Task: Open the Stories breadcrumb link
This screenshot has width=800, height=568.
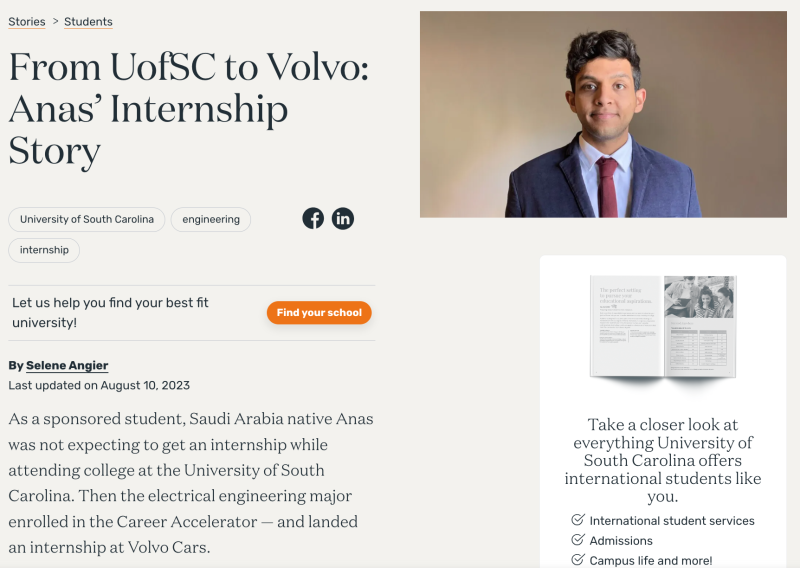Action: coord(27,22)
